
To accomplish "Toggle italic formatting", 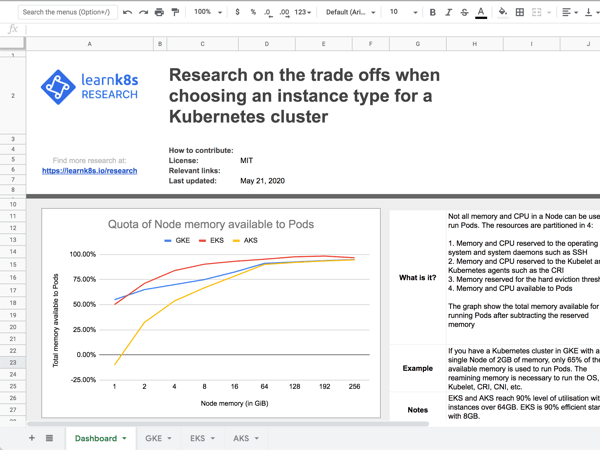I will tap(448, 12).
